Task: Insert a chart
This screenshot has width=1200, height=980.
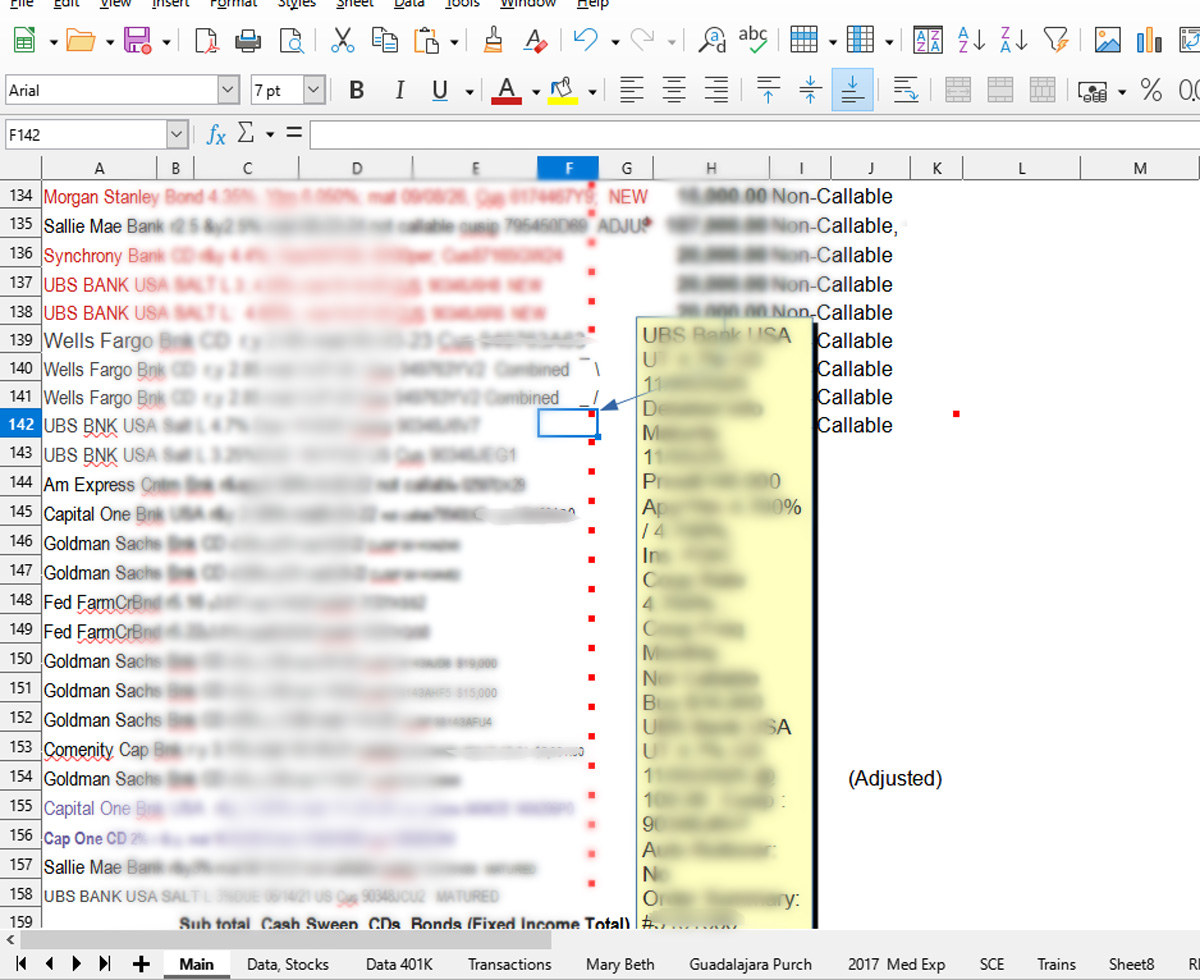Action: 1150,40
